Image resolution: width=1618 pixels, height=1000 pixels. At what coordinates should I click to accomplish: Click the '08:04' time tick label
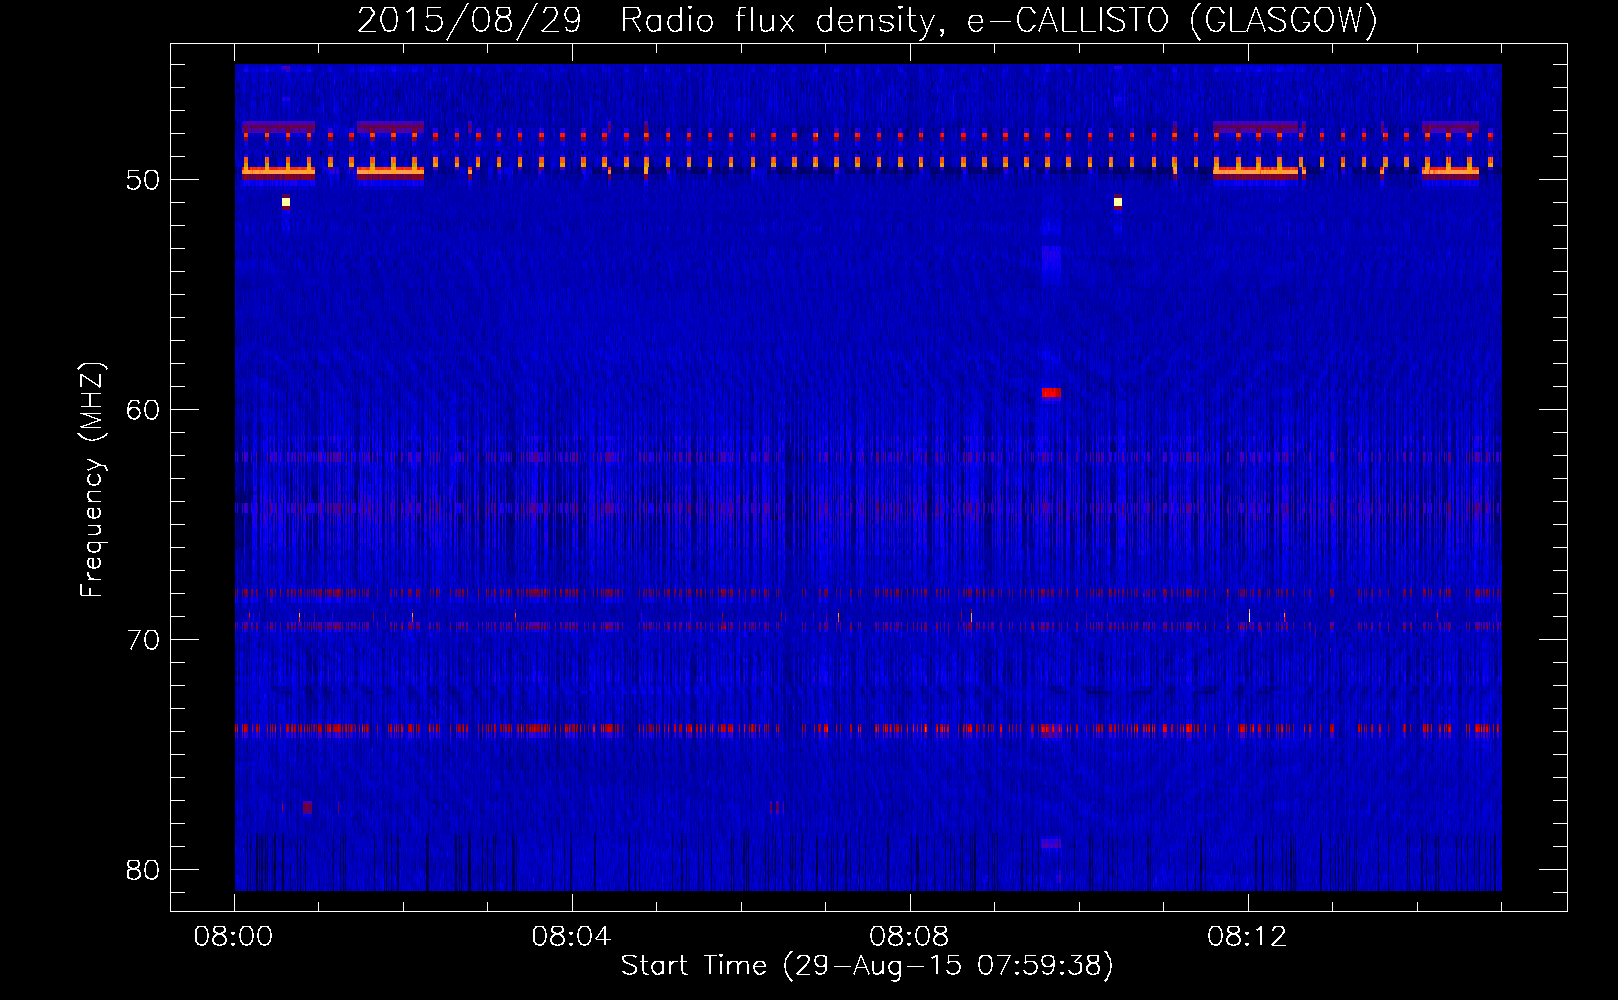coord(571,937)
